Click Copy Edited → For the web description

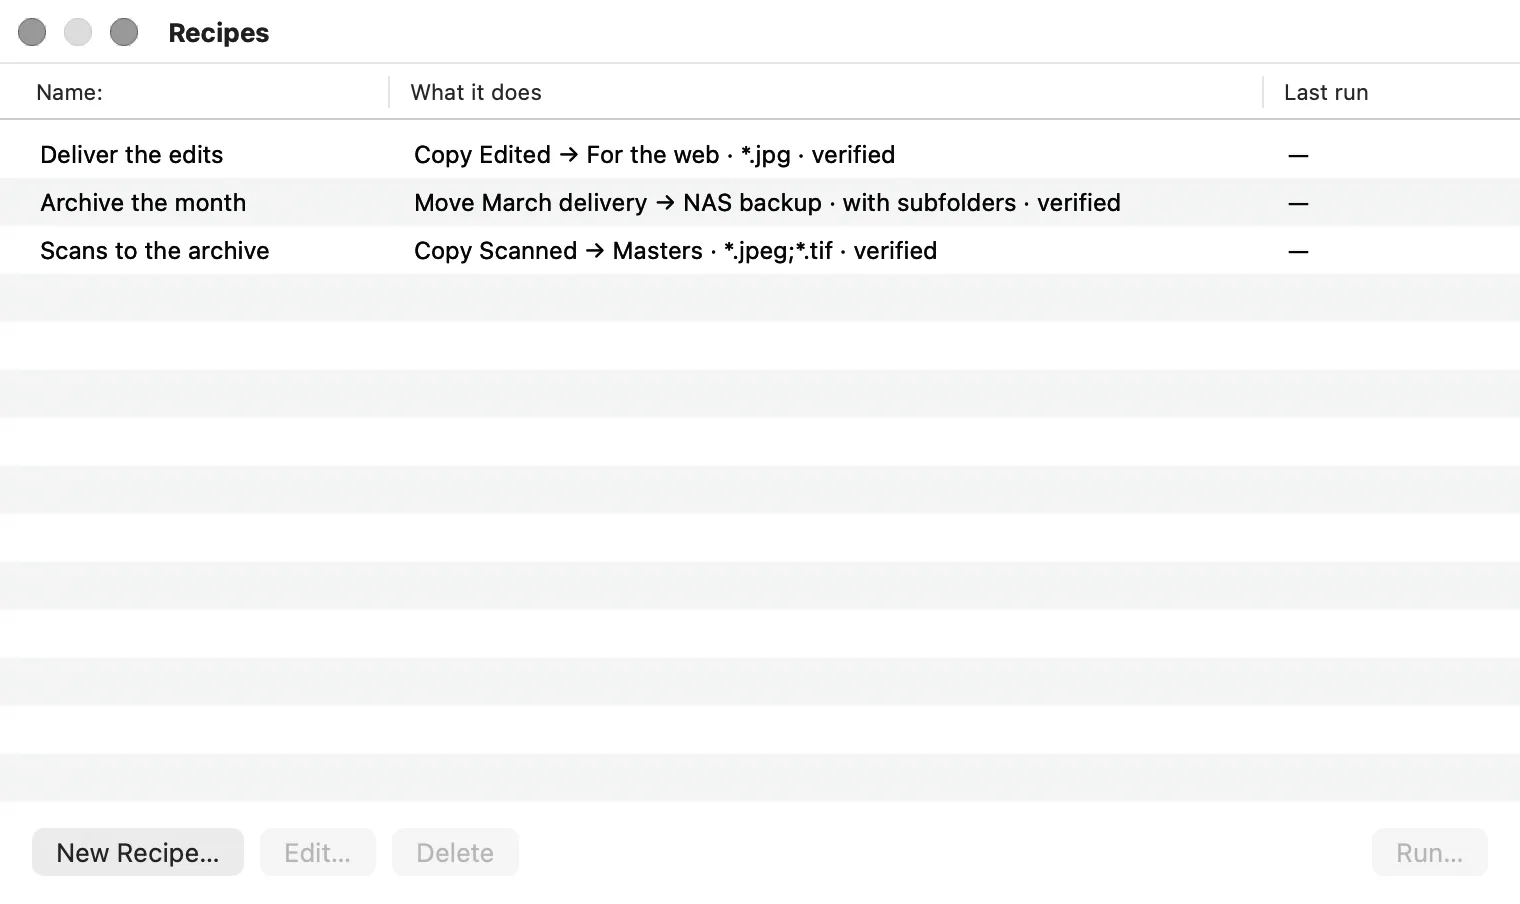tap(655, 154)
